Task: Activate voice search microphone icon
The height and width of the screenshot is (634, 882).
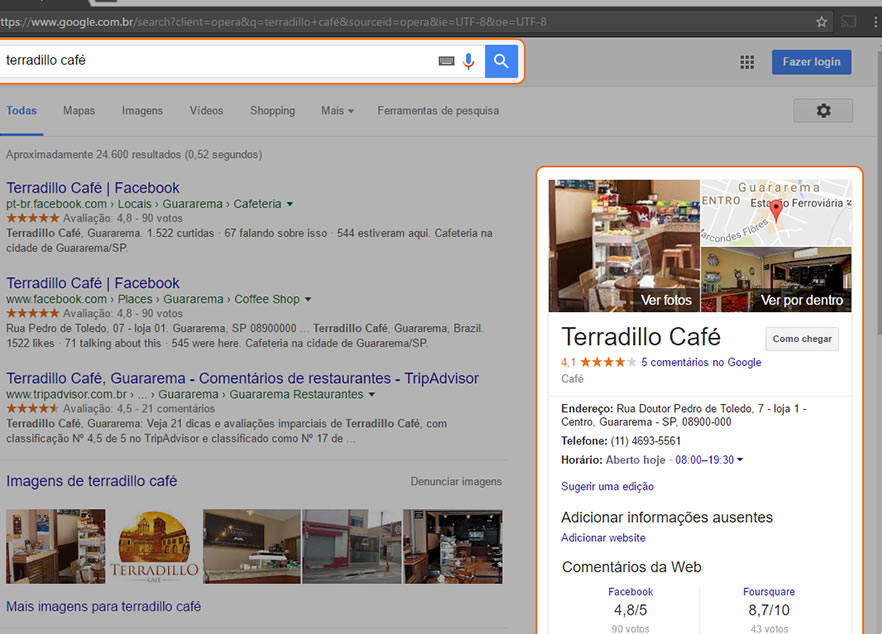Action: [x=468, y=61]
